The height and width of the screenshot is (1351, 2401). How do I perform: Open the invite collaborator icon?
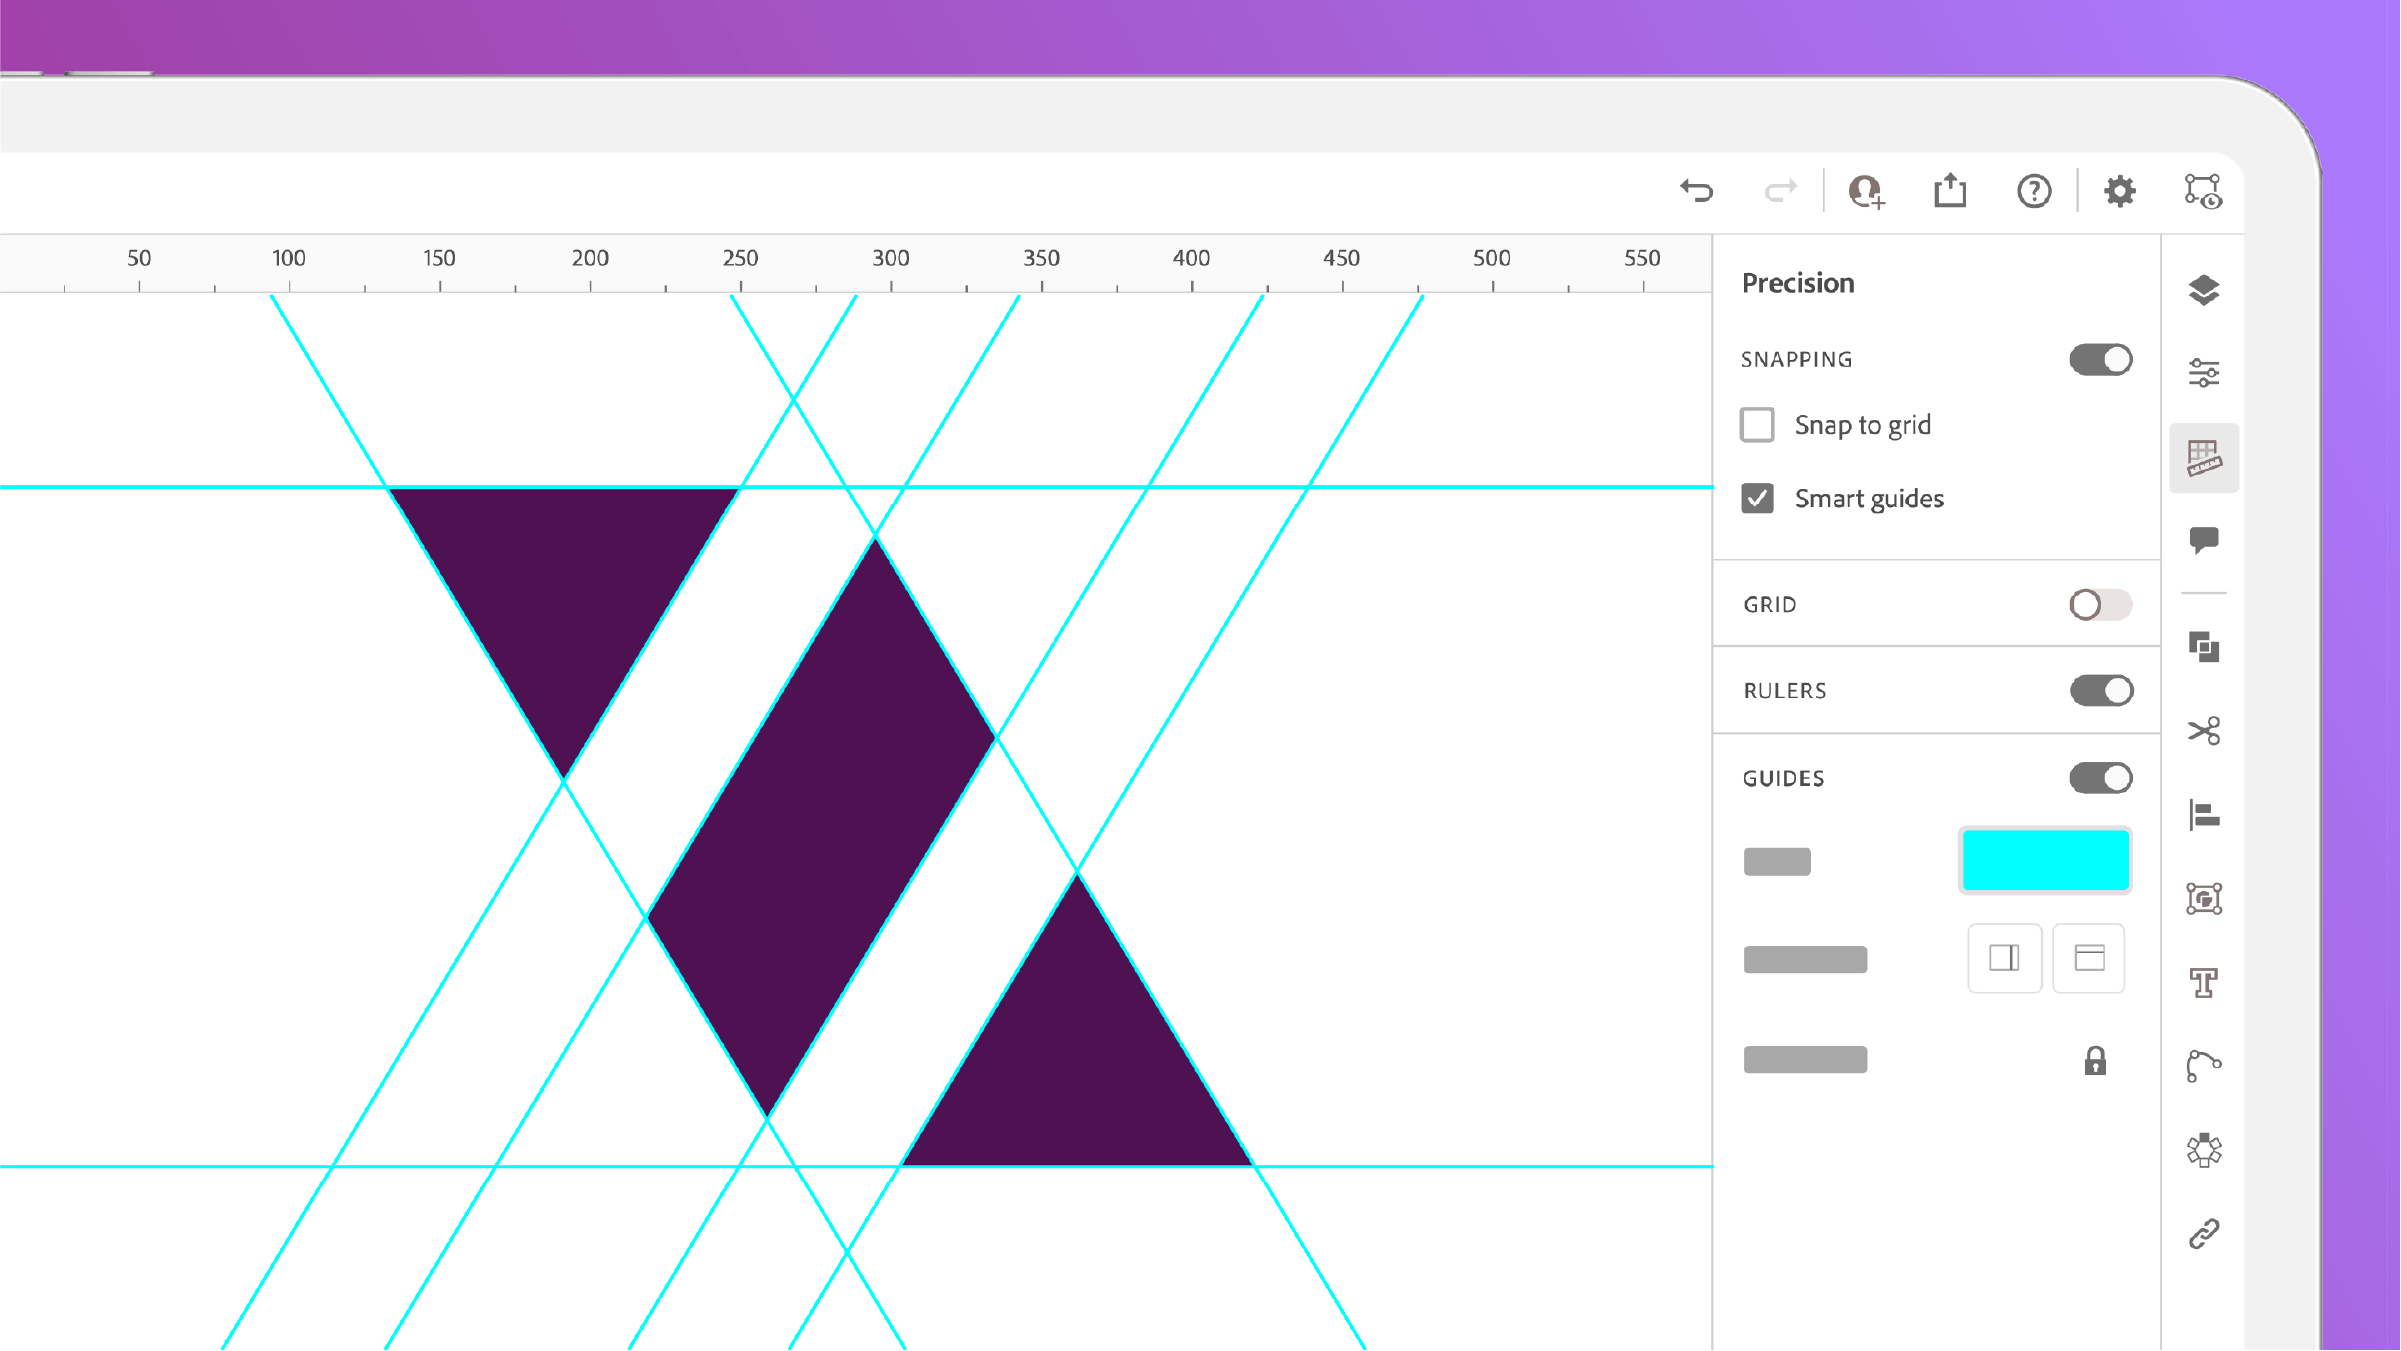click(x=1865, y=190)
